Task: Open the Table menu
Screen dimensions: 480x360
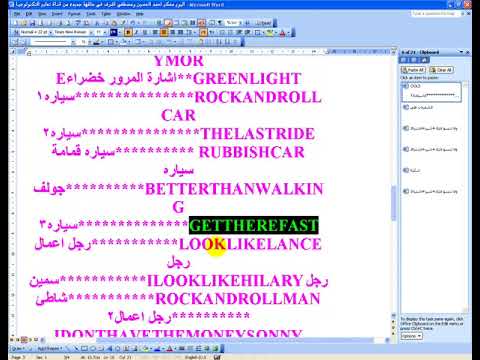Action: coord(106,14)
